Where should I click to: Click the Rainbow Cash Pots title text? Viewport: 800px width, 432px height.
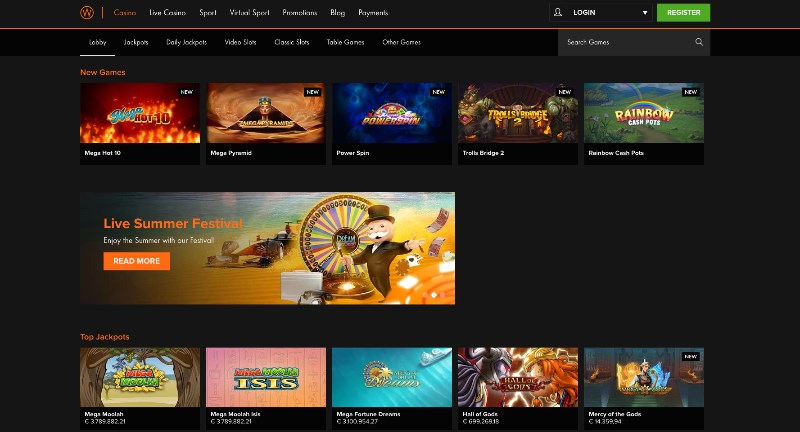tap(616, 153)
